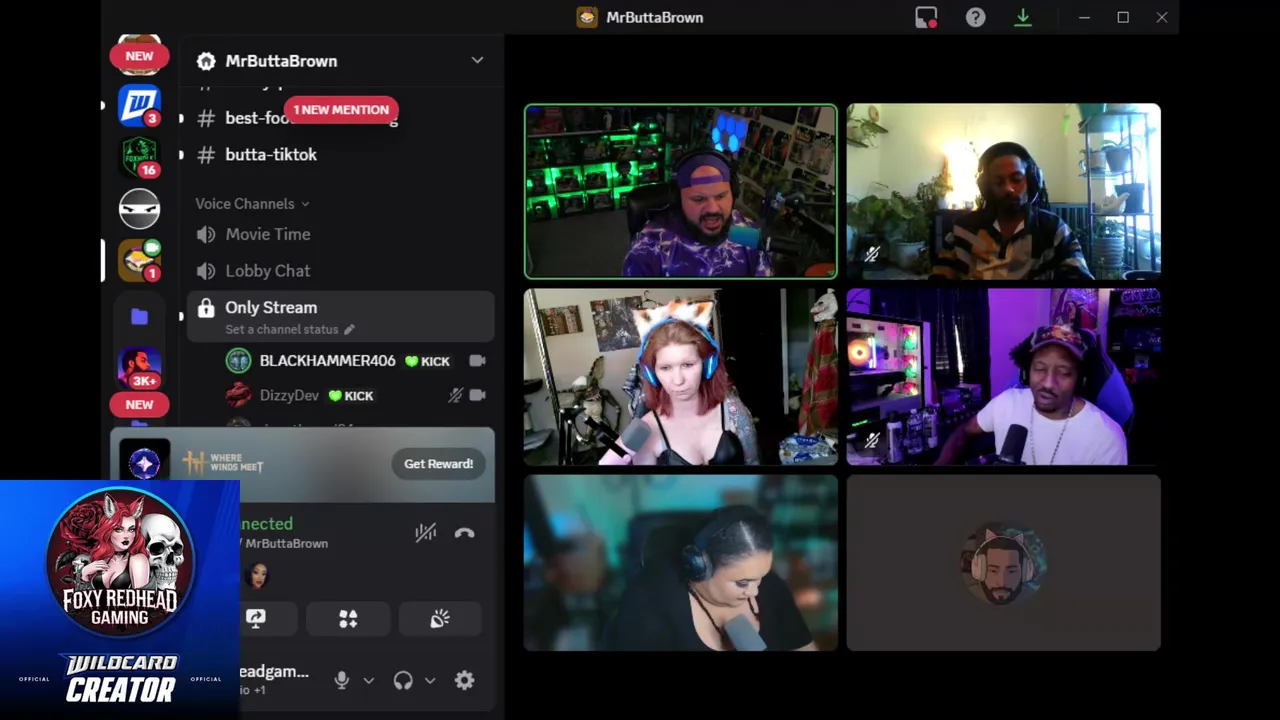Click the KICK badge next to BLACKHAMMER406
Viewport: 1280px width, 720px height.
click(x=427, y=361)
